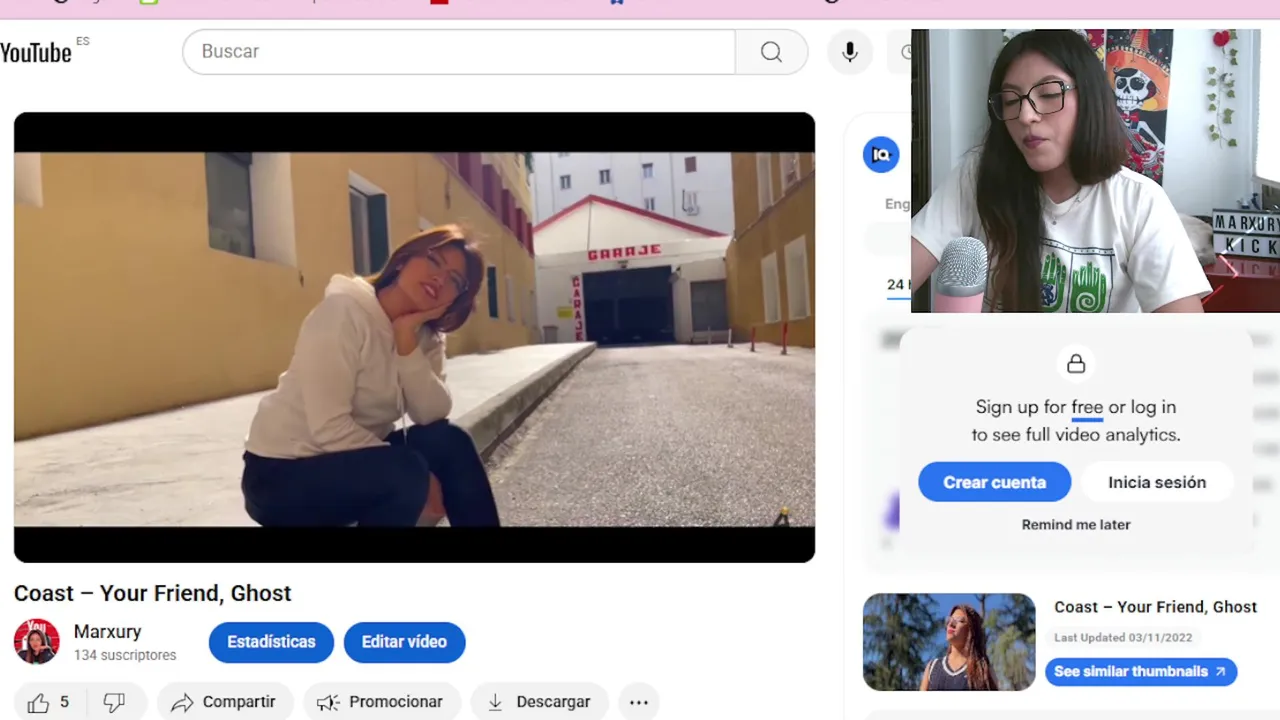Screen dimensions: 1280x720
Task: Click the sidebar title Coast – Your Friend, Ghost
Action: tap(1155, 607)
